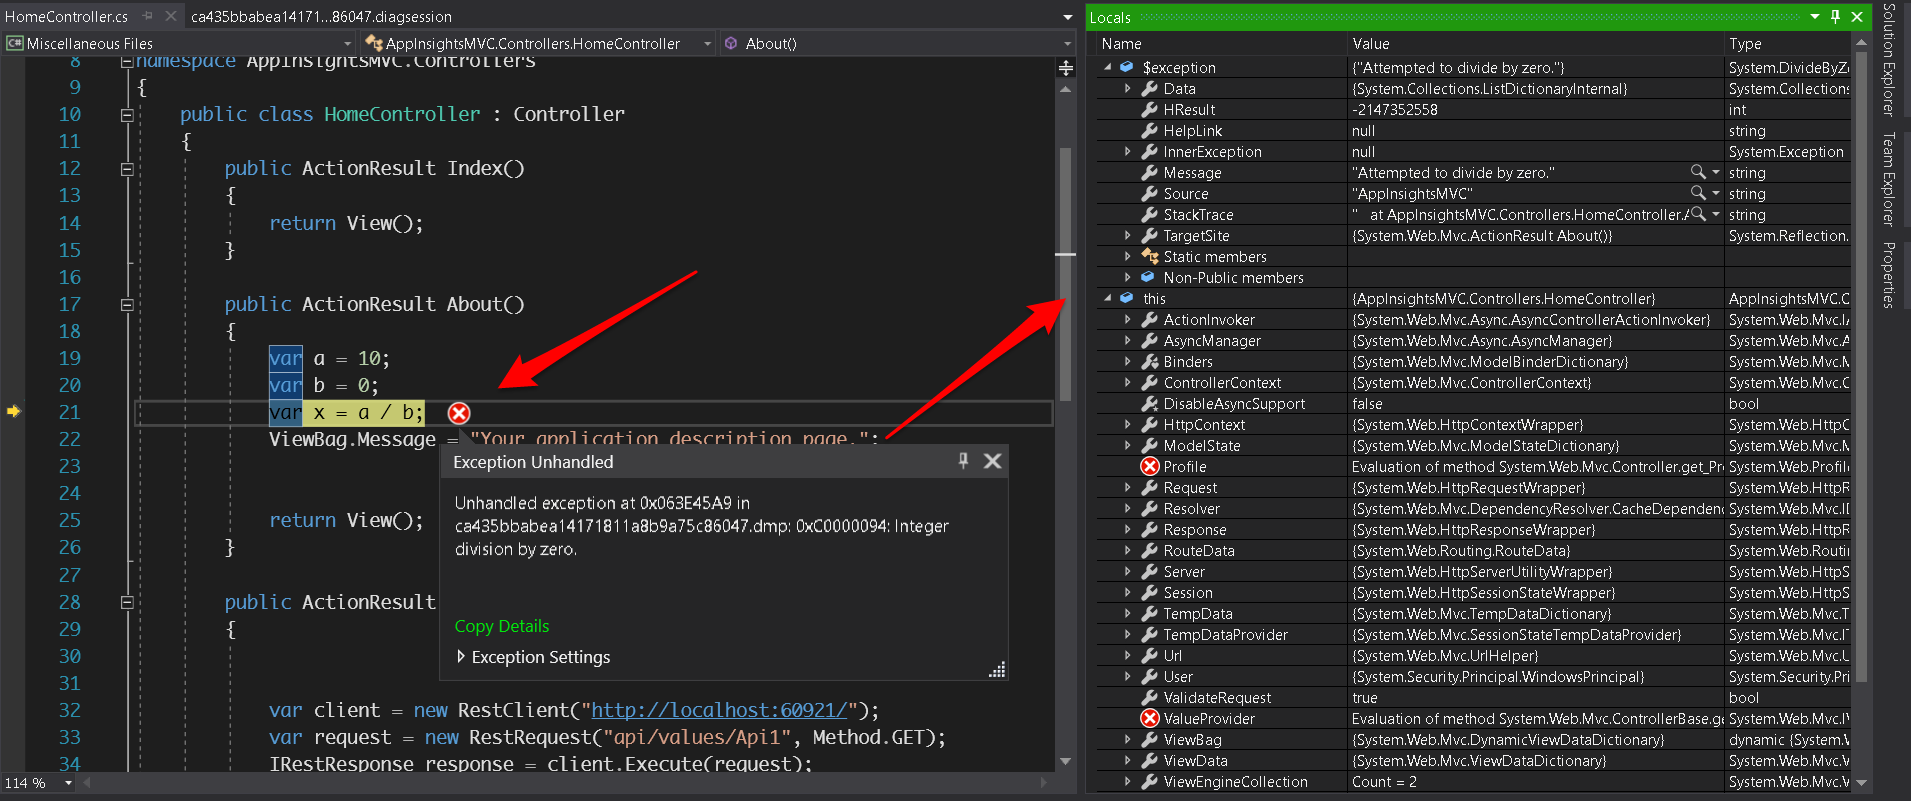Select the HelpLink property icon
Image resolution: width=1911 pixels, height=801 pixels.
(1150, 130)
